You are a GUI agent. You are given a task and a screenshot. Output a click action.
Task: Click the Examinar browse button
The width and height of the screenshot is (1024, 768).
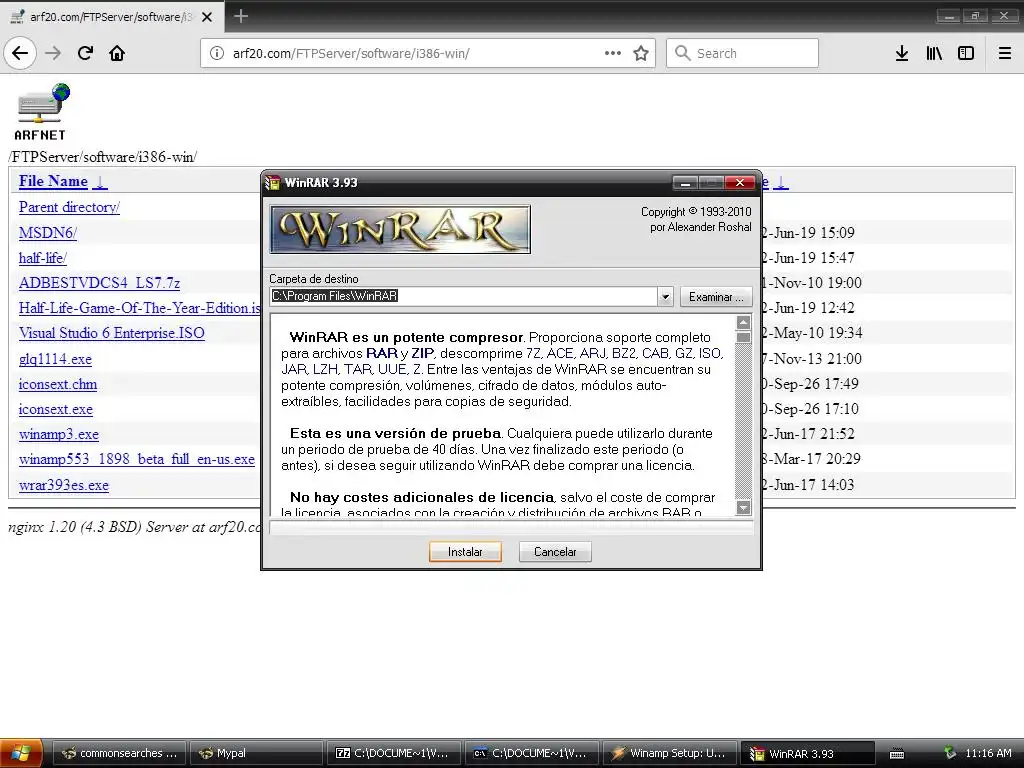click(x=716, y=297)
